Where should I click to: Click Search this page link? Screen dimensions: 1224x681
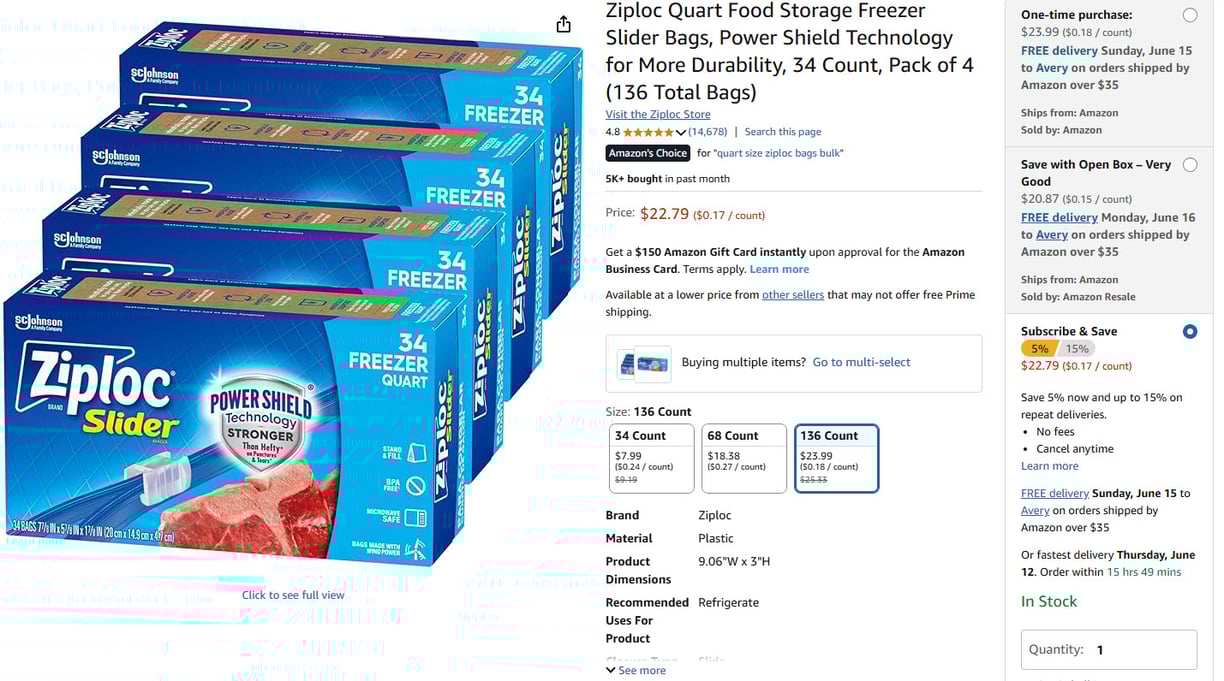tap(783, 132)
